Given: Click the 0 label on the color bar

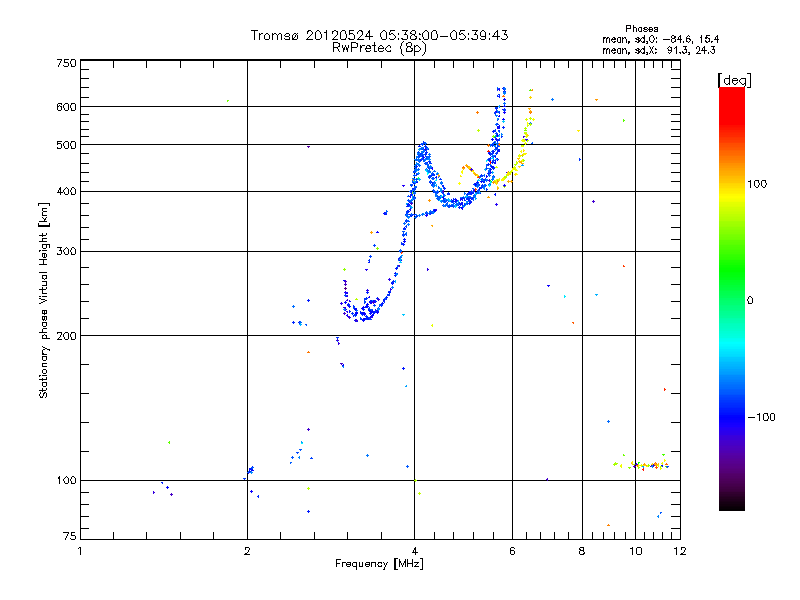Looking at the screenshot, I should [x=750, y=301].
